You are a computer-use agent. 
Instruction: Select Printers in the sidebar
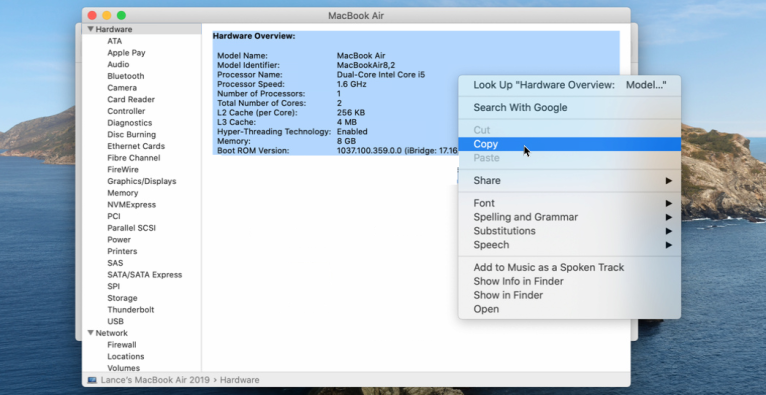pyautogui.click(x=122, y=251)
